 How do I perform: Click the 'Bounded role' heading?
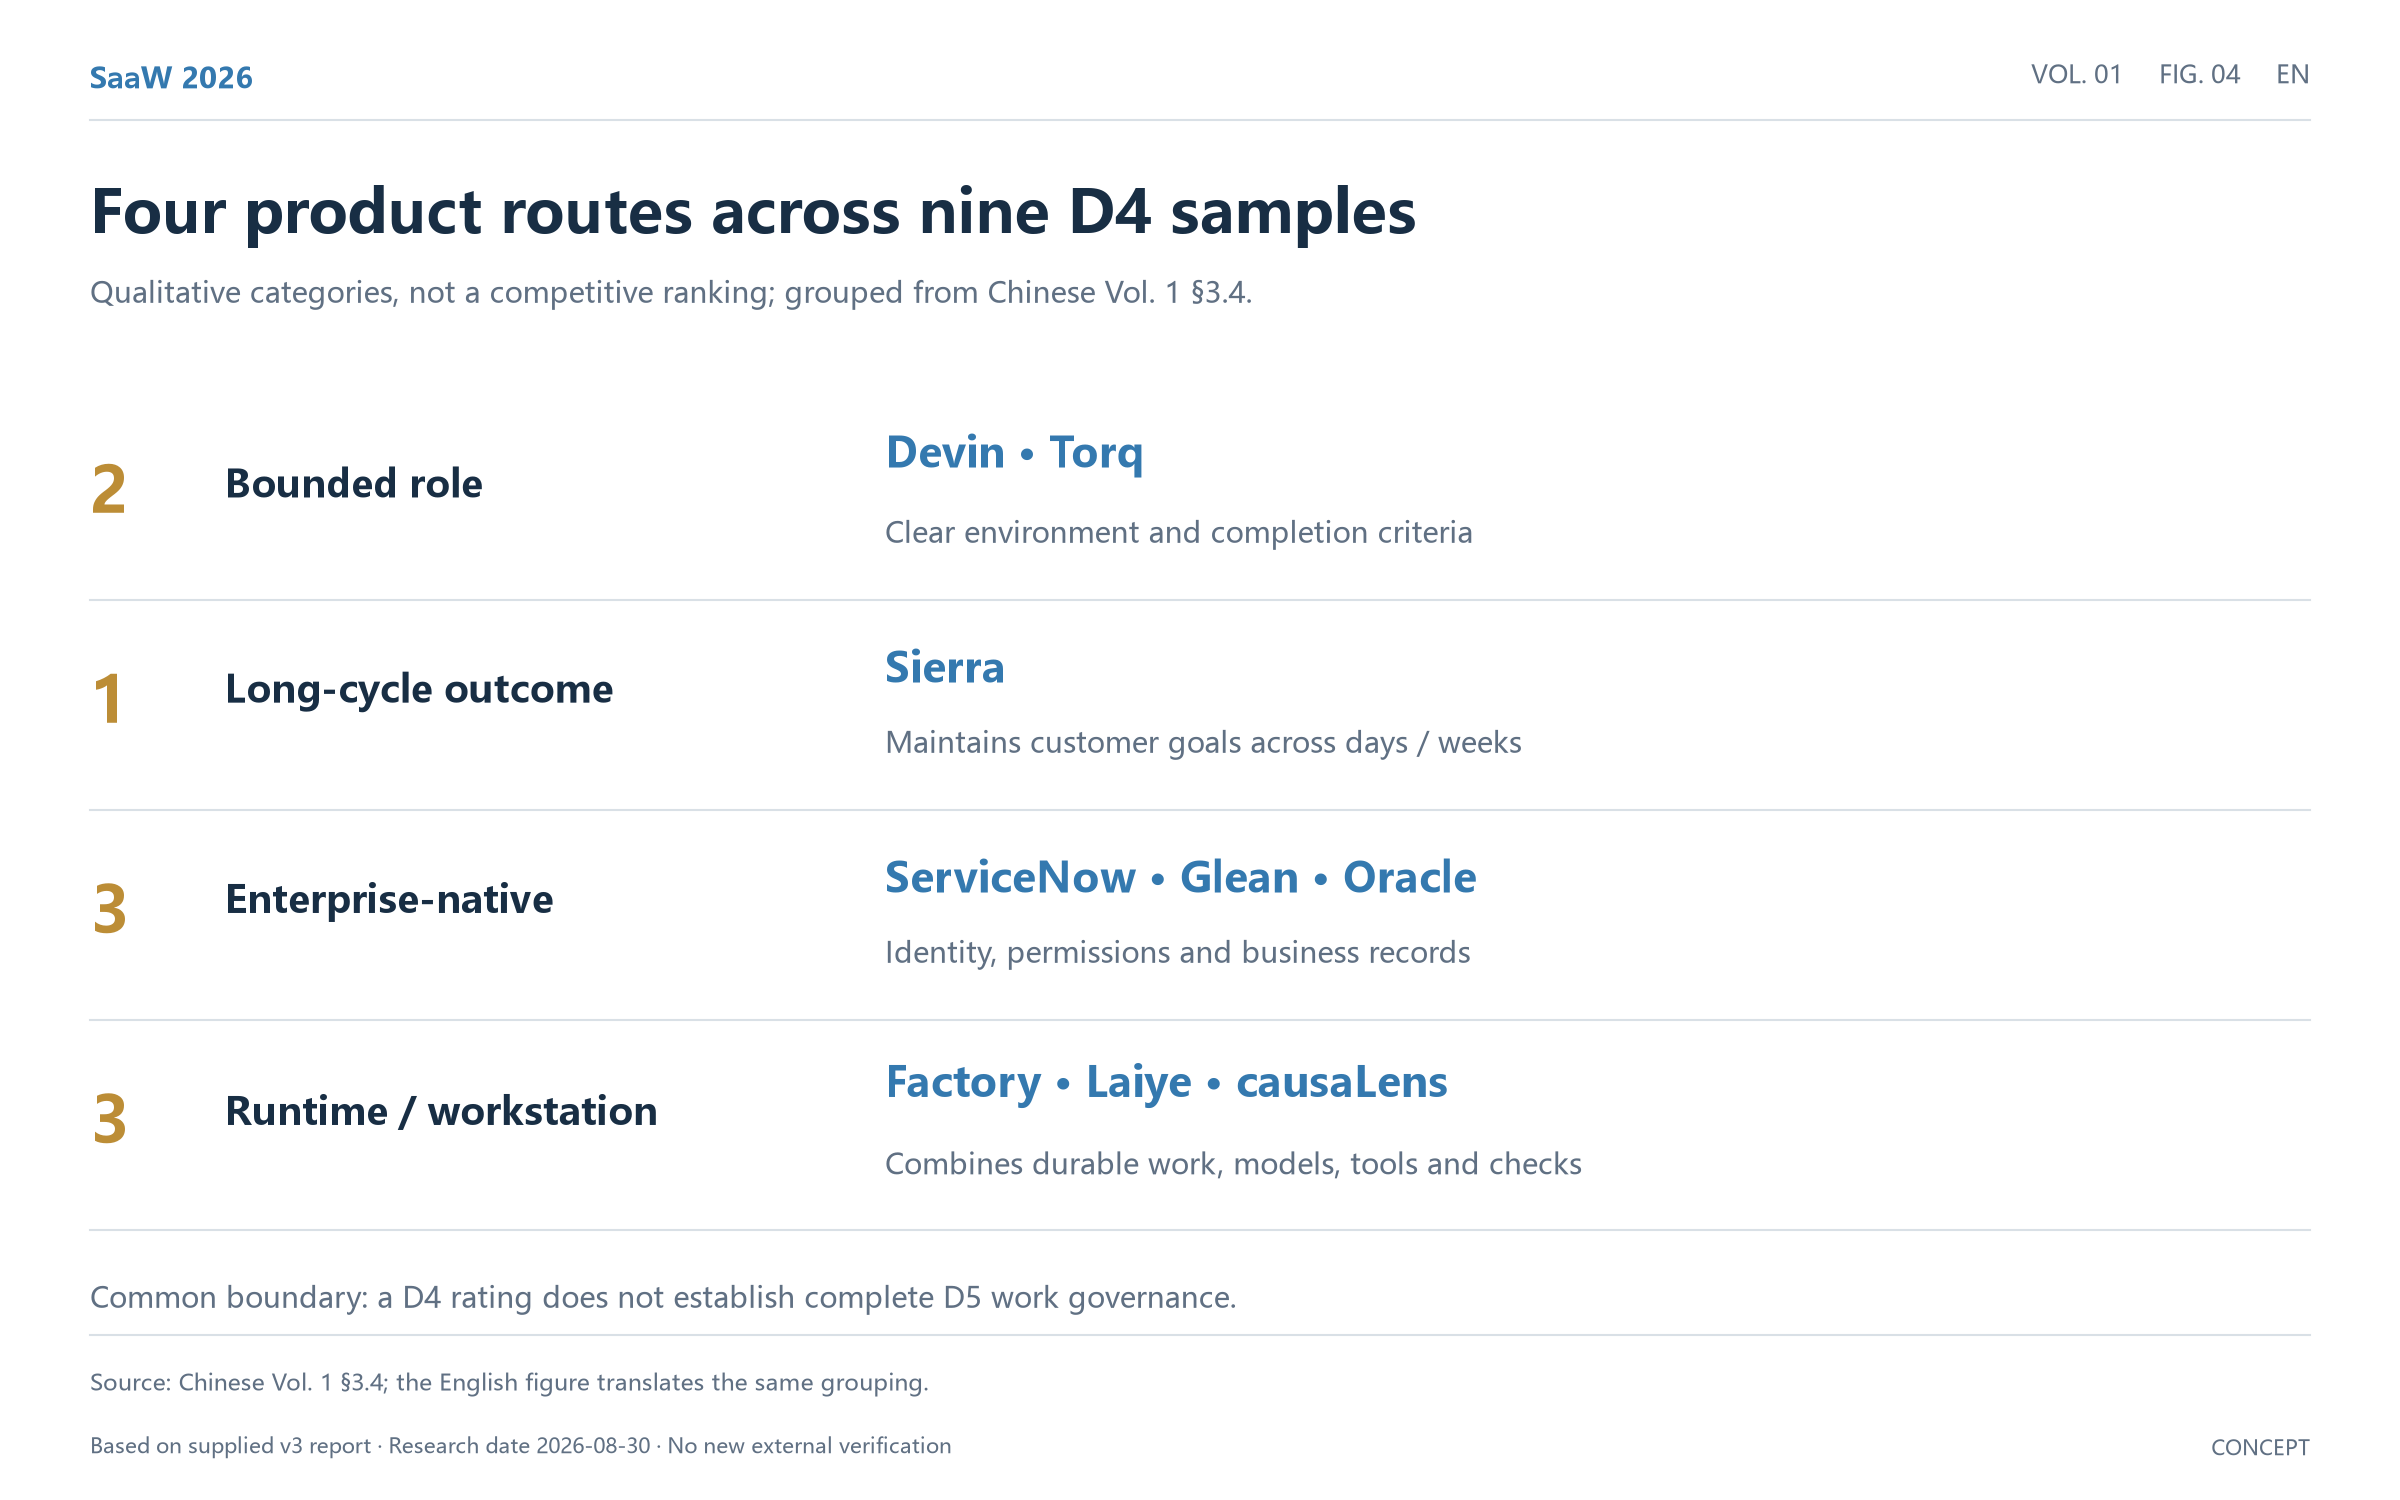coord(354,484)
